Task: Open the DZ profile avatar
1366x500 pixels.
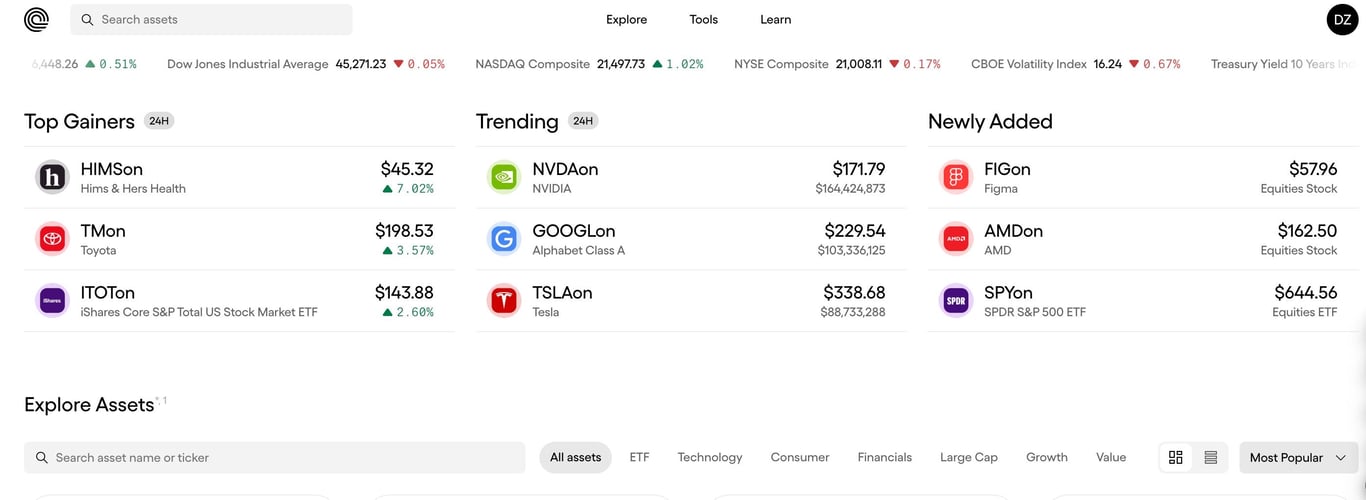Action: pos(1342,20)
